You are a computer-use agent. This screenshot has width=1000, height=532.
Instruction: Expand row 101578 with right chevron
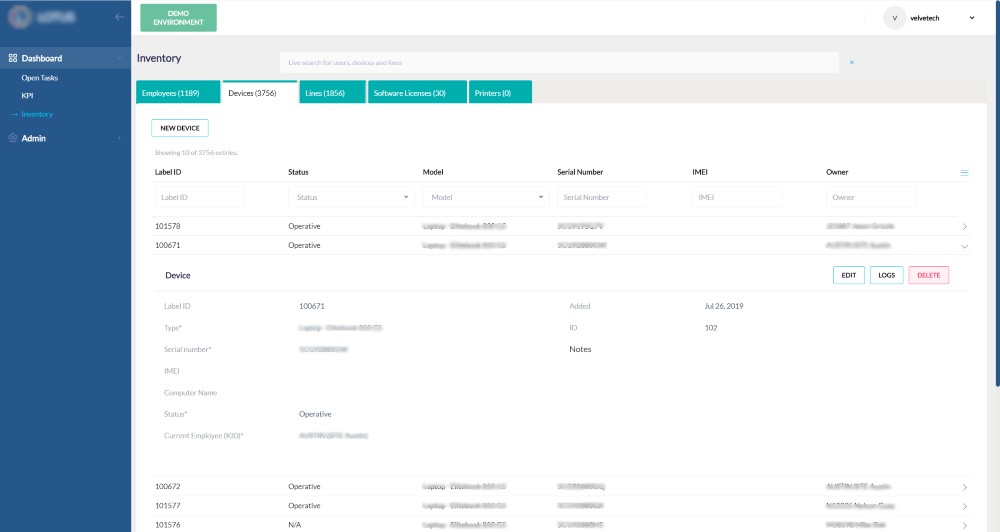(964, 226)
